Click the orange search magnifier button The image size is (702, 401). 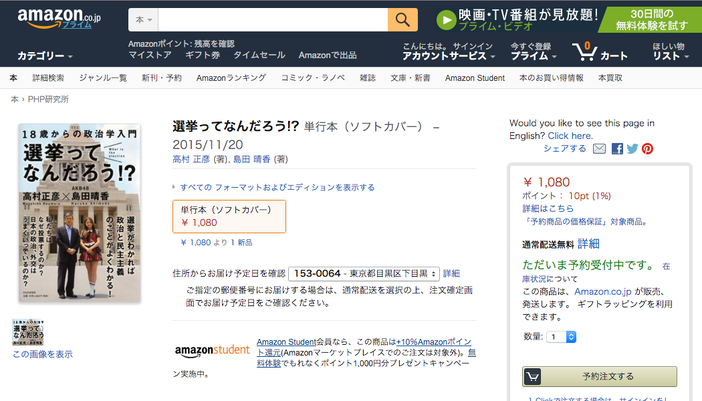[x=402, y=20]
